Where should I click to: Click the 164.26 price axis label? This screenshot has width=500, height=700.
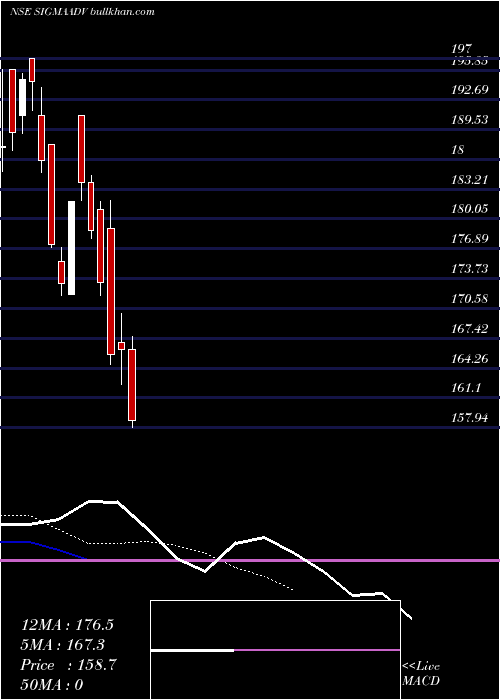pos(470,358)
